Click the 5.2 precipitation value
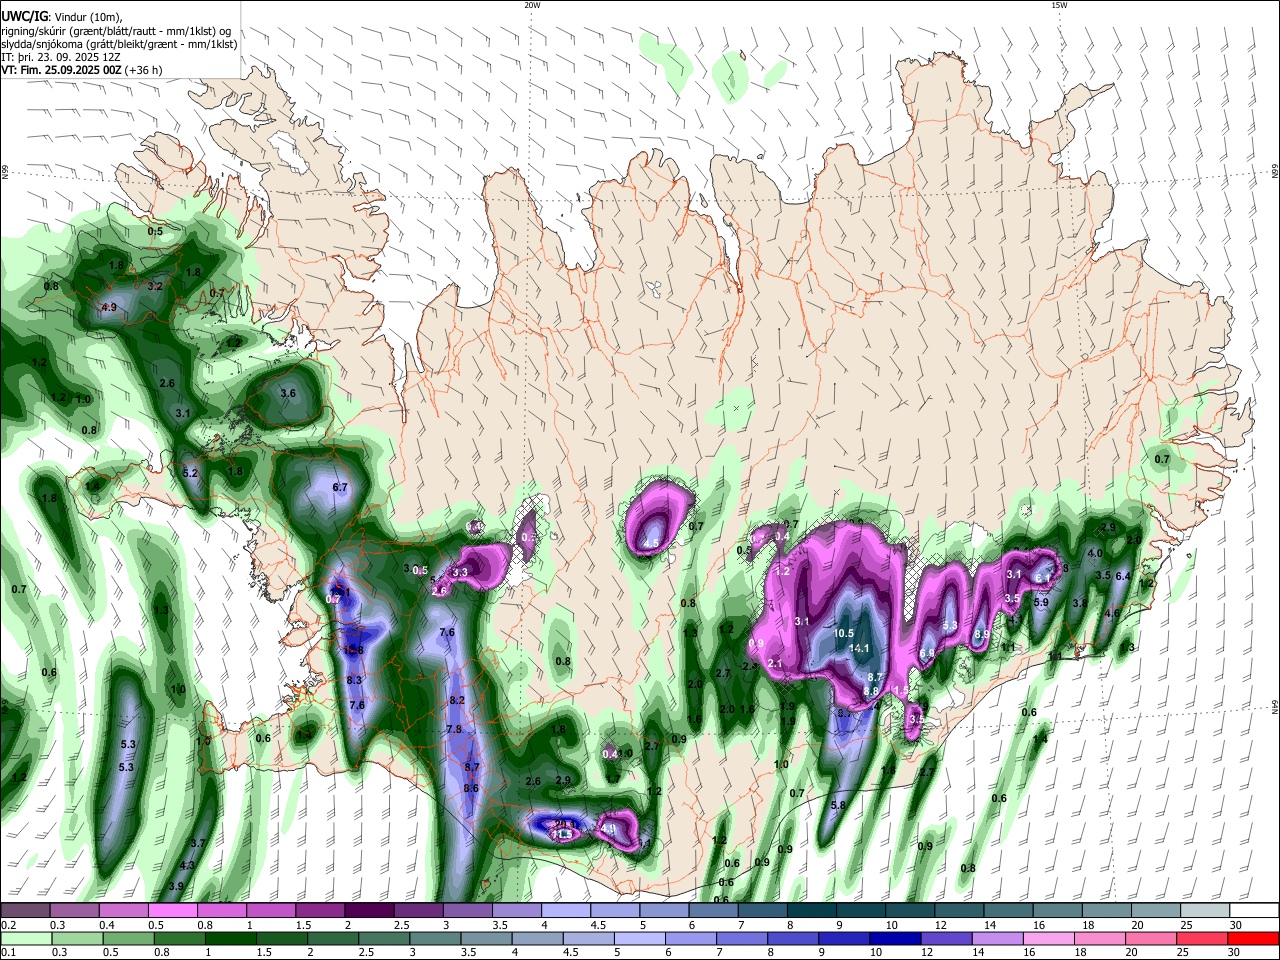The width and height of the screenshot is (1280, 960). [191, 473]
